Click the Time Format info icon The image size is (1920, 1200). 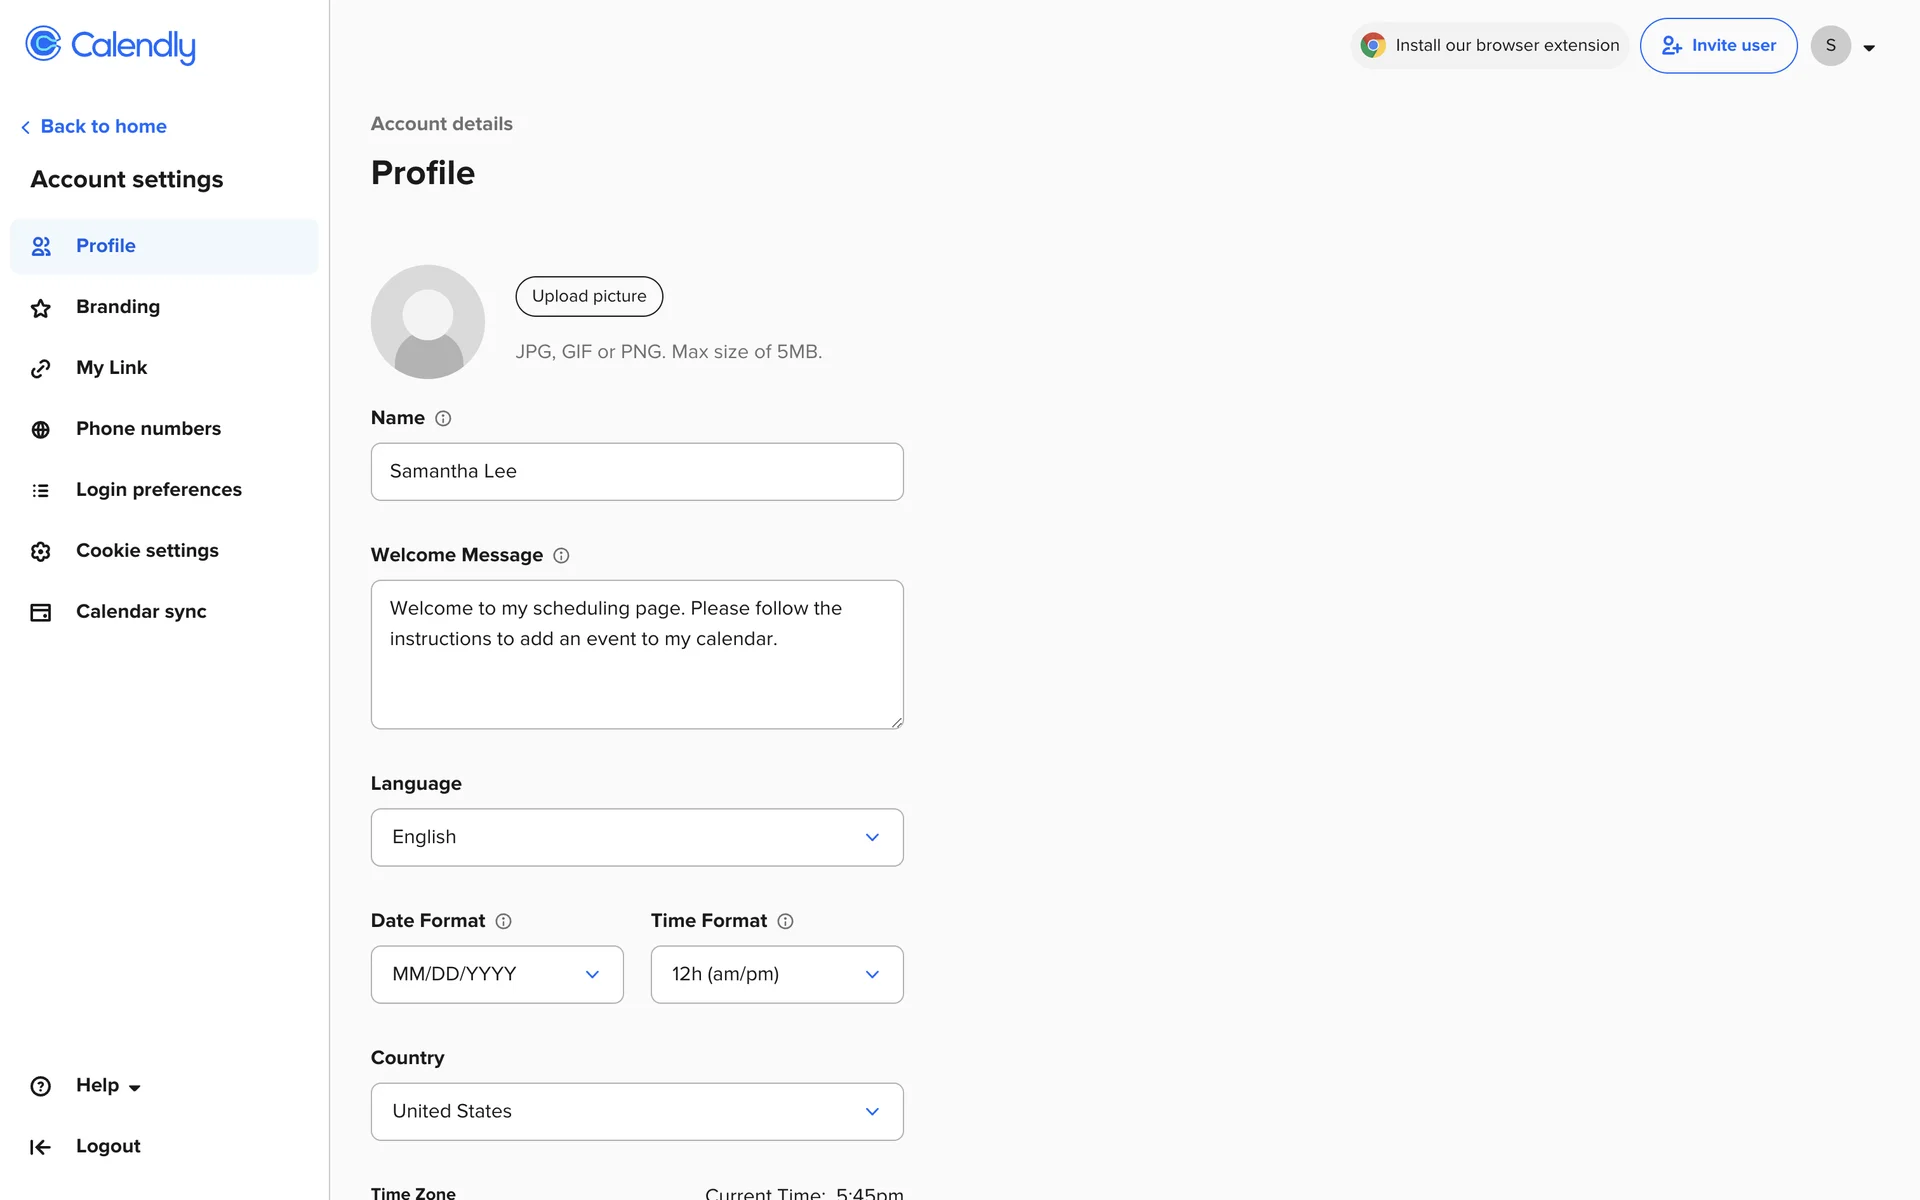click(x=785, y=922)
